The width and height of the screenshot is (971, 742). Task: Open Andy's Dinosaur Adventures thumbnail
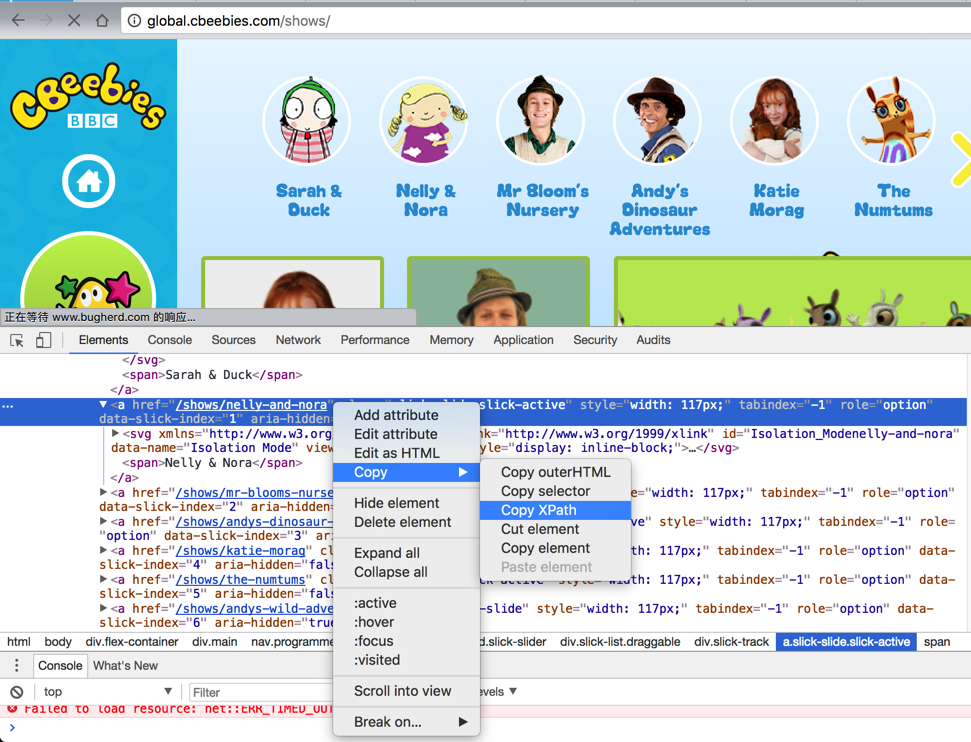(658, 121)
